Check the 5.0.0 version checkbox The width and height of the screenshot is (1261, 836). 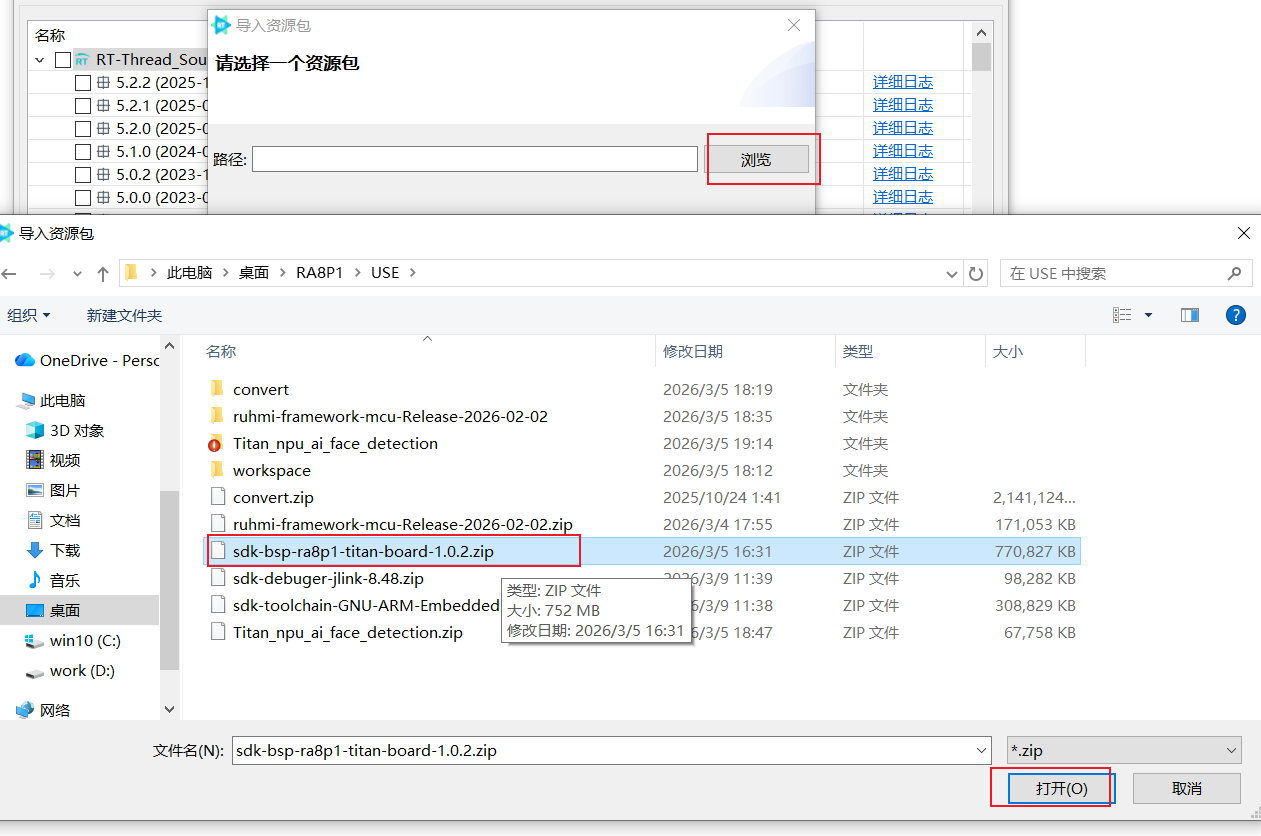[83, 198]
